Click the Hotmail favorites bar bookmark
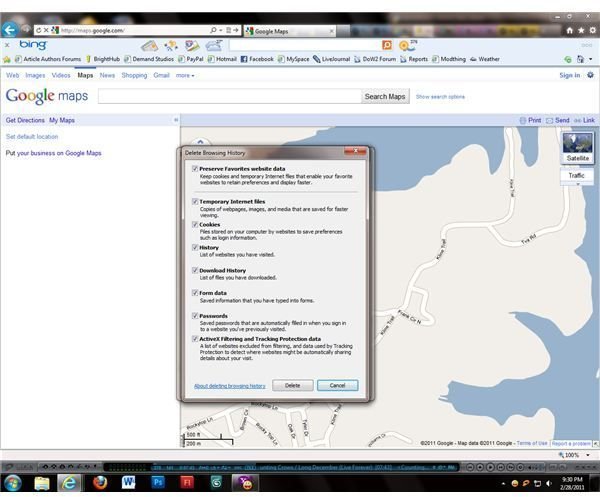 (x=222, y=59)
